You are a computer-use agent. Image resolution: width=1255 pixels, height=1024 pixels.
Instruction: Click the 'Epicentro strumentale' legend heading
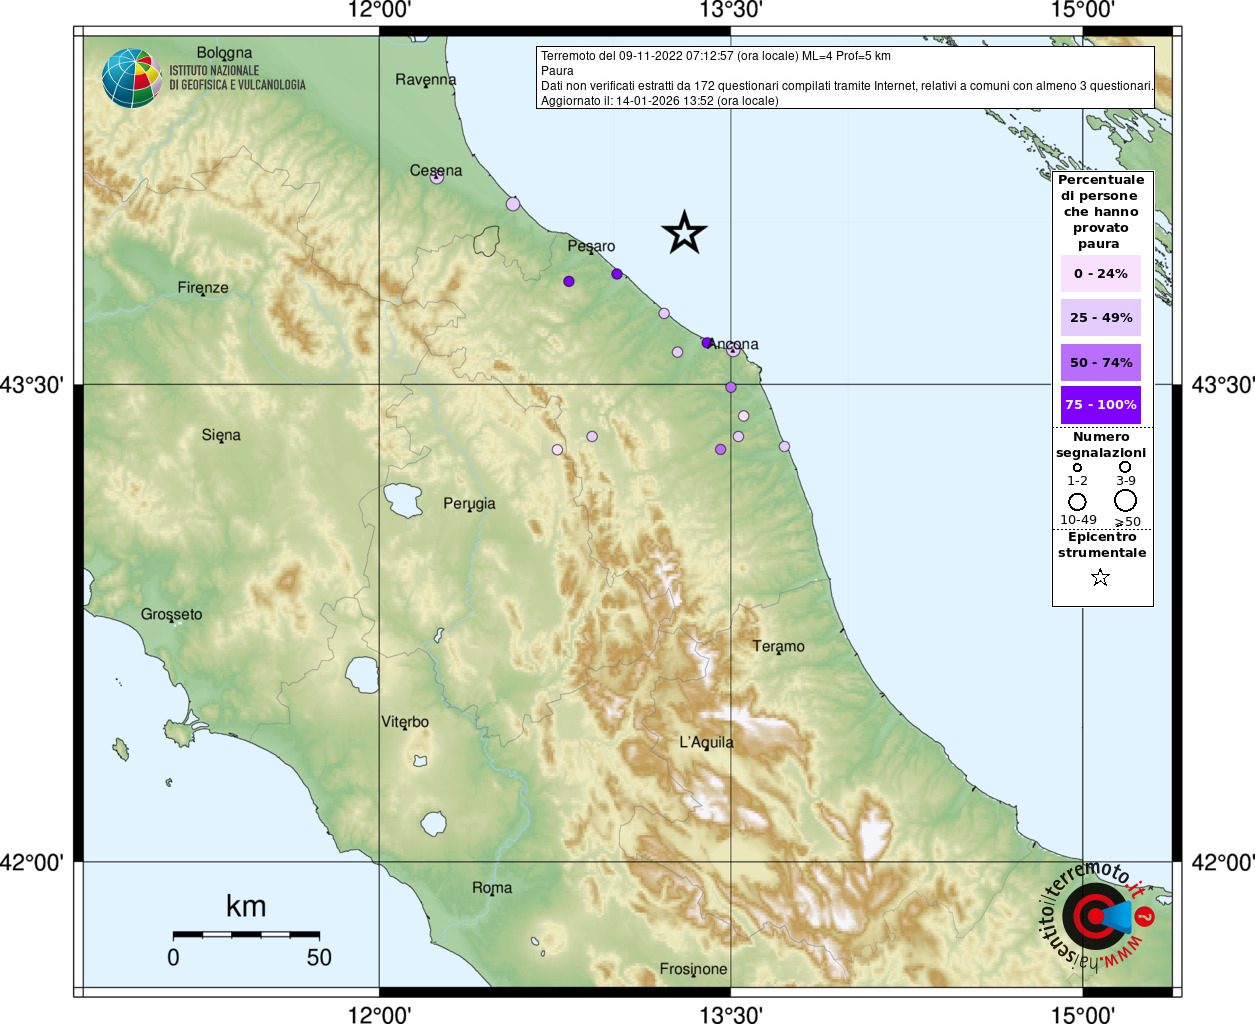pyautogui.click(x=1102, y=545)
